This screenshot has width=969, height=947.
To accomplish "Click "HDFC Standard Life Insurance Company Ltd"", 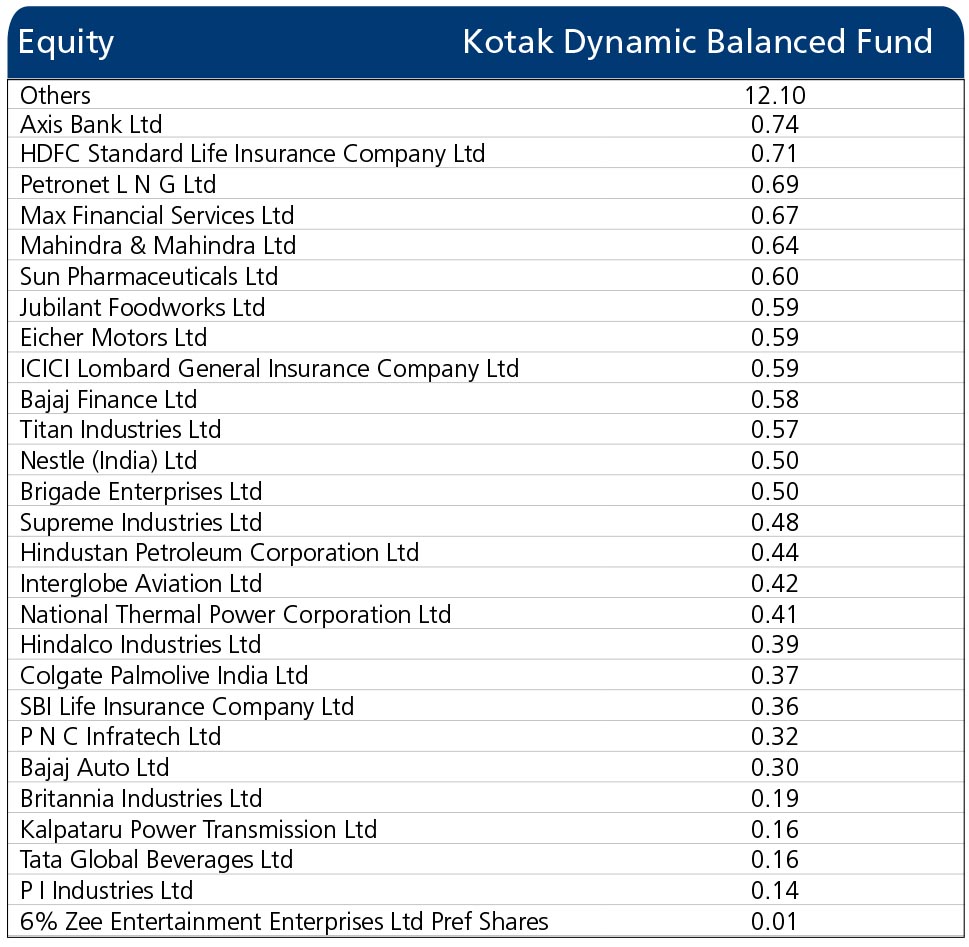I will coord(253,155).
